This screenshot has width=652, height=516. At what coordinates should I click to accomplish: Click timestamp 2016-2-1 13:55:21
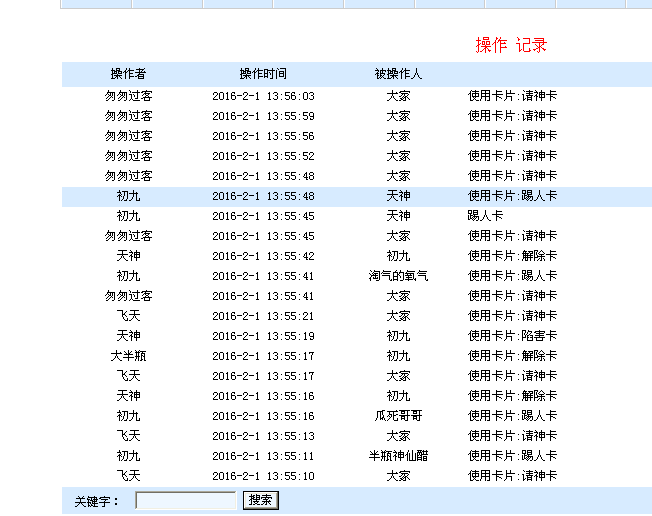263,316
